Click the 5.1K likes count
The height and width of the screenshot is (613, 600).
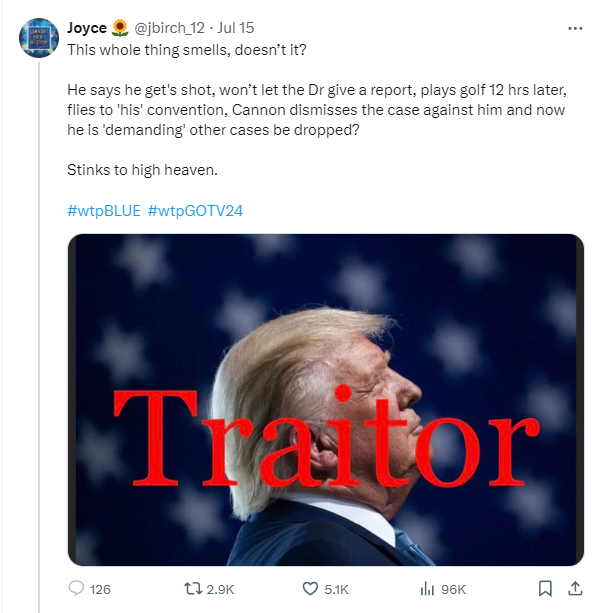point(336,589)
